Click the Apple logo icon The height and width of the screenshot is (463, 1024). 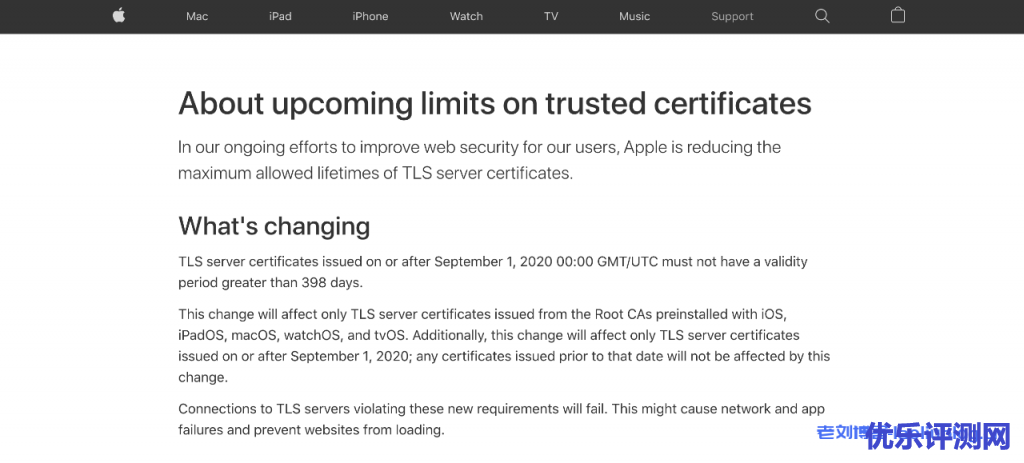click(119, 16)
